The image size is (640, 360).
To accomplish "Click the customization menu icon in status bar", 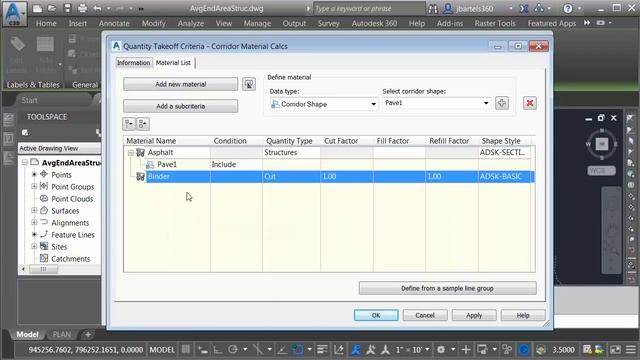I will click(631, 349).
